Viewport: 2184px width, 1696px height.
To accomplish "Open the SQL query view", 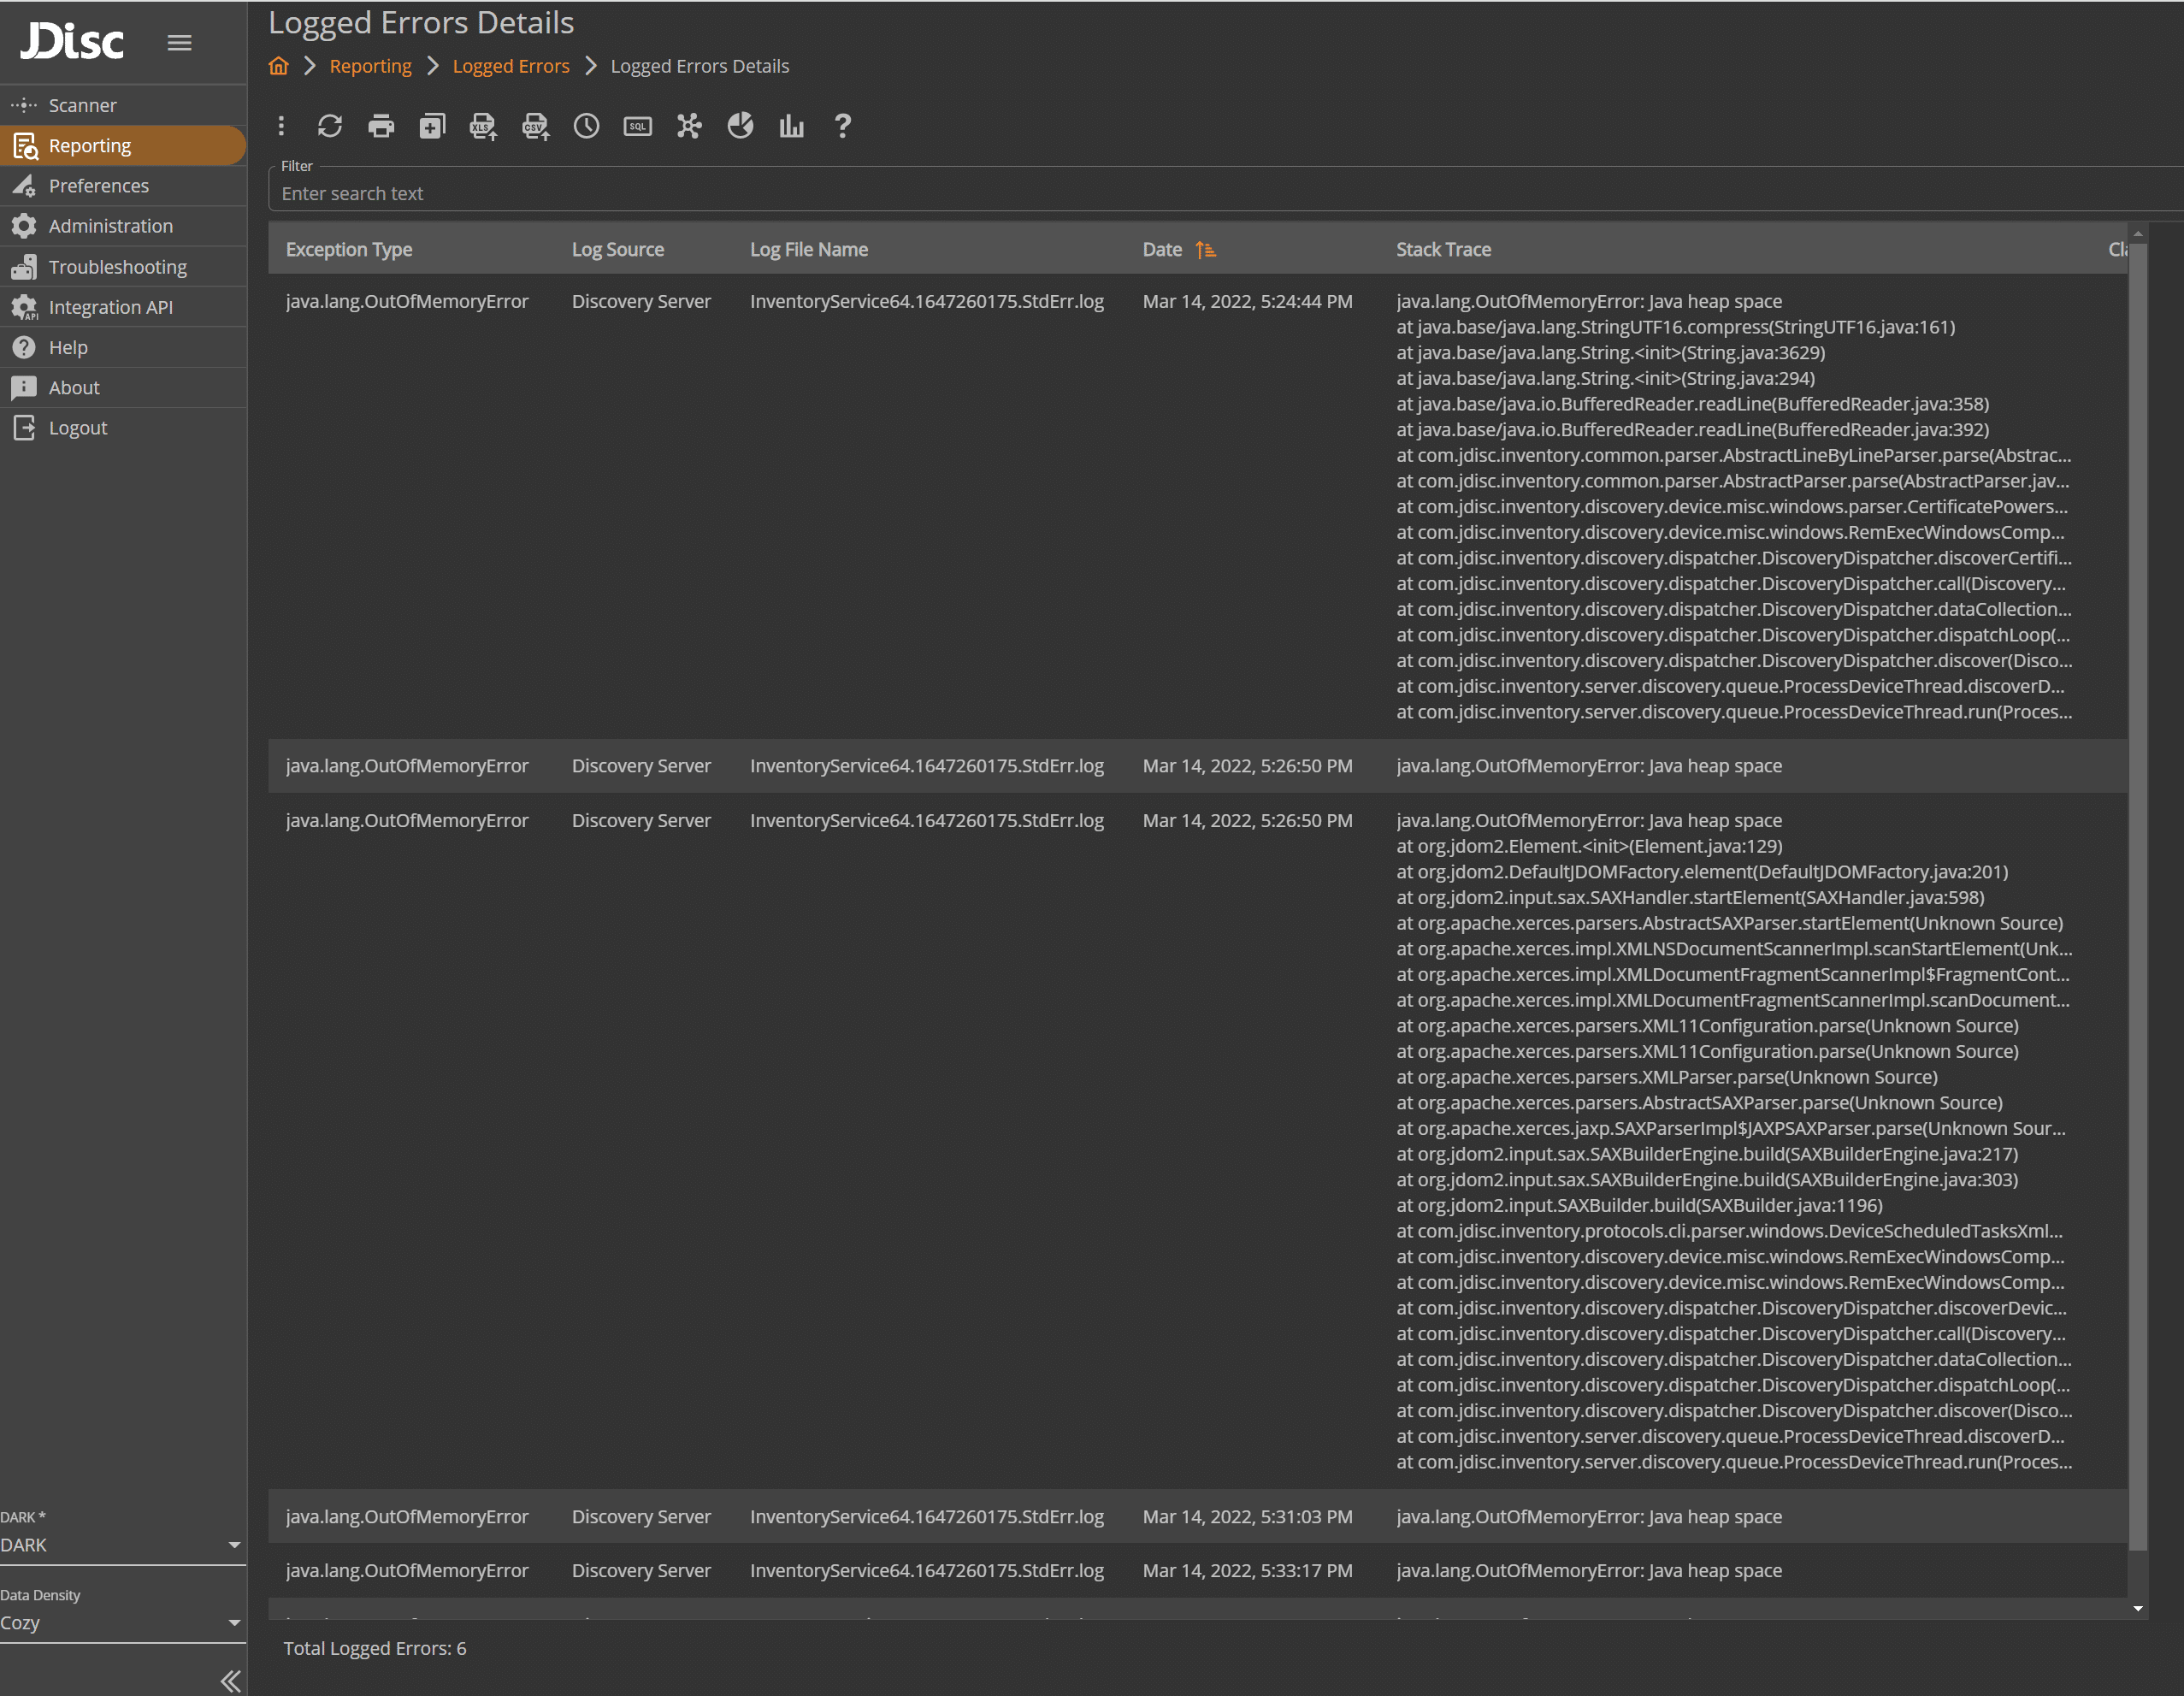I will (x=637, y=126).
